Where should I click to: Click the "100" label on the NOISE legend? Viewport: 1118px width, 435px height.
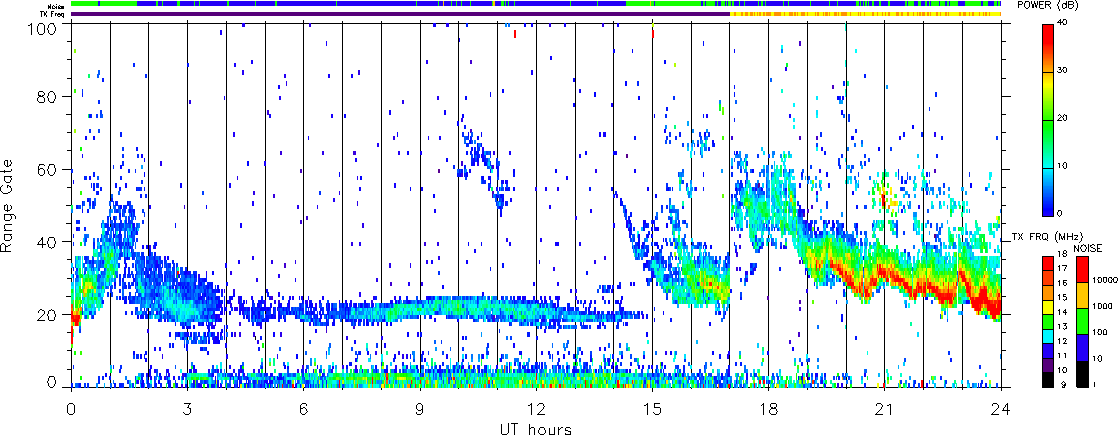pyautogui.click(x=1100, y=332)
